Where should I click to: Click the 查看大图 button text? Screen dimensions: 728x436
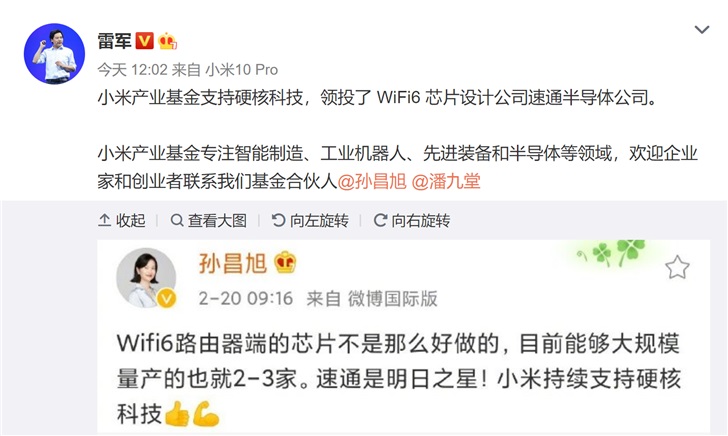217,221
